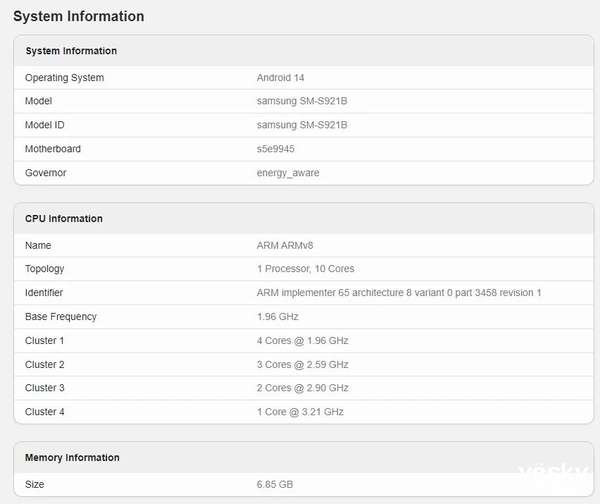This screenshot has width=600, height=504.
Task: Click the 6.85 GB memory size value
Action: pyautogui.click(x=275, y=484)
